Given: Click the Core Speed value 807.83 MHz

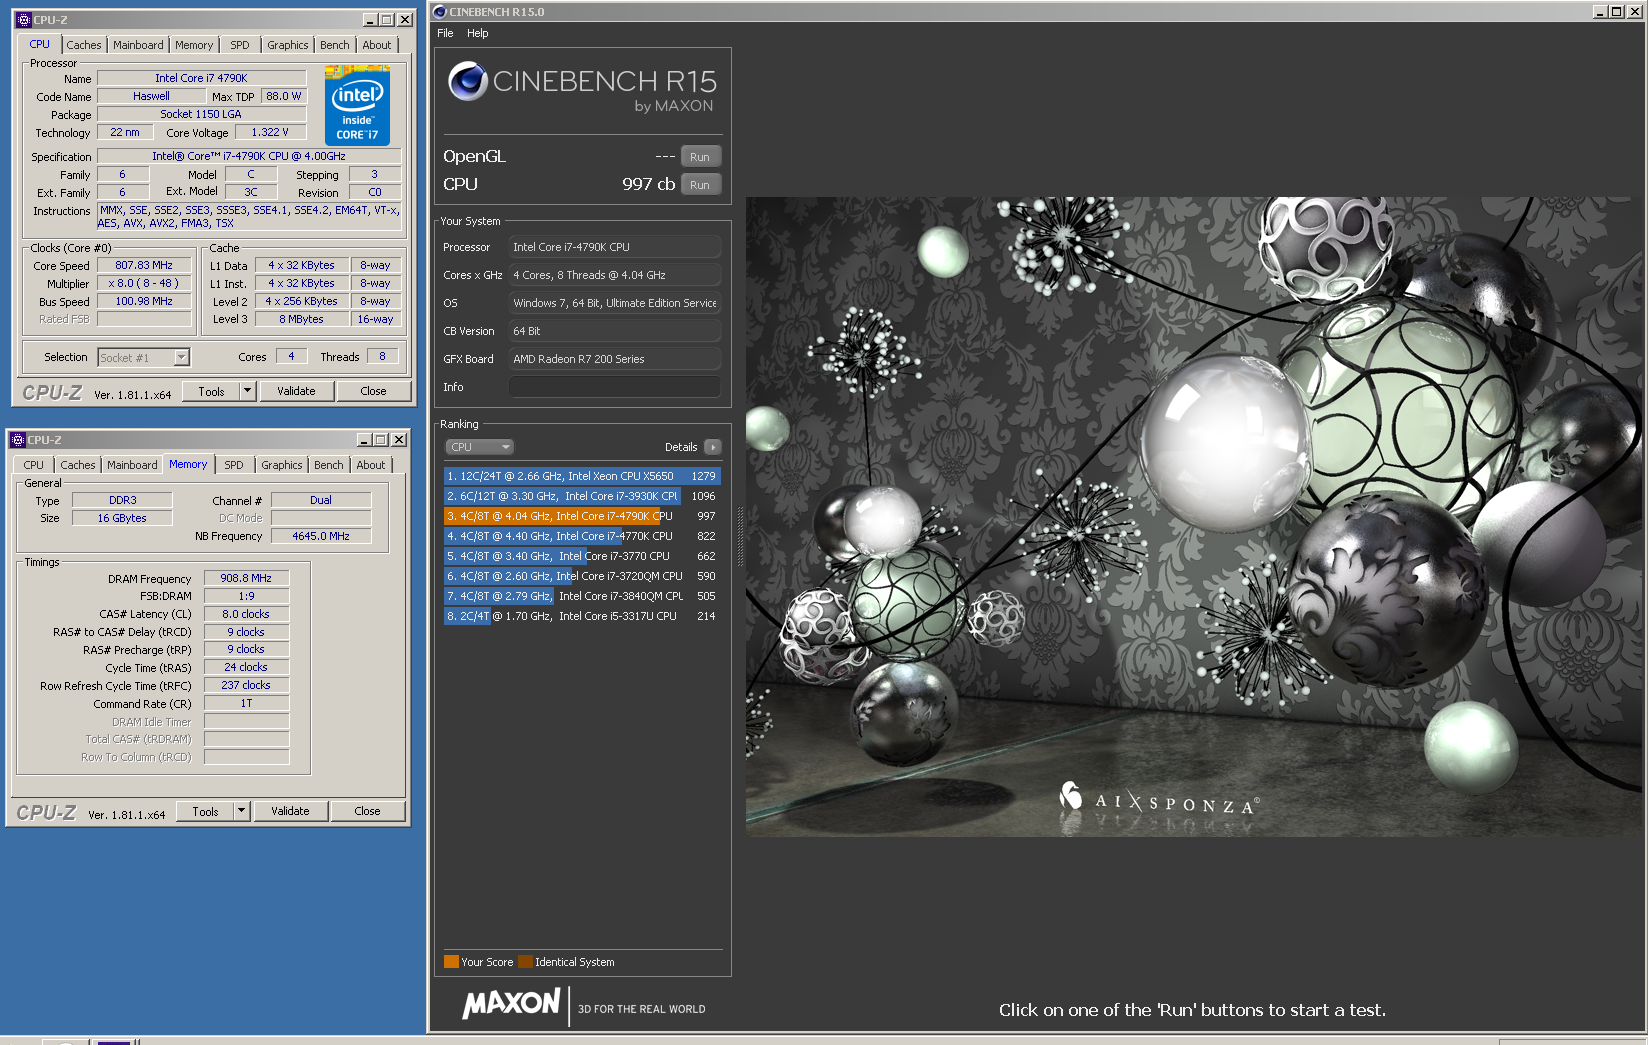Looking at the screenshot, I should coord(144,266).
